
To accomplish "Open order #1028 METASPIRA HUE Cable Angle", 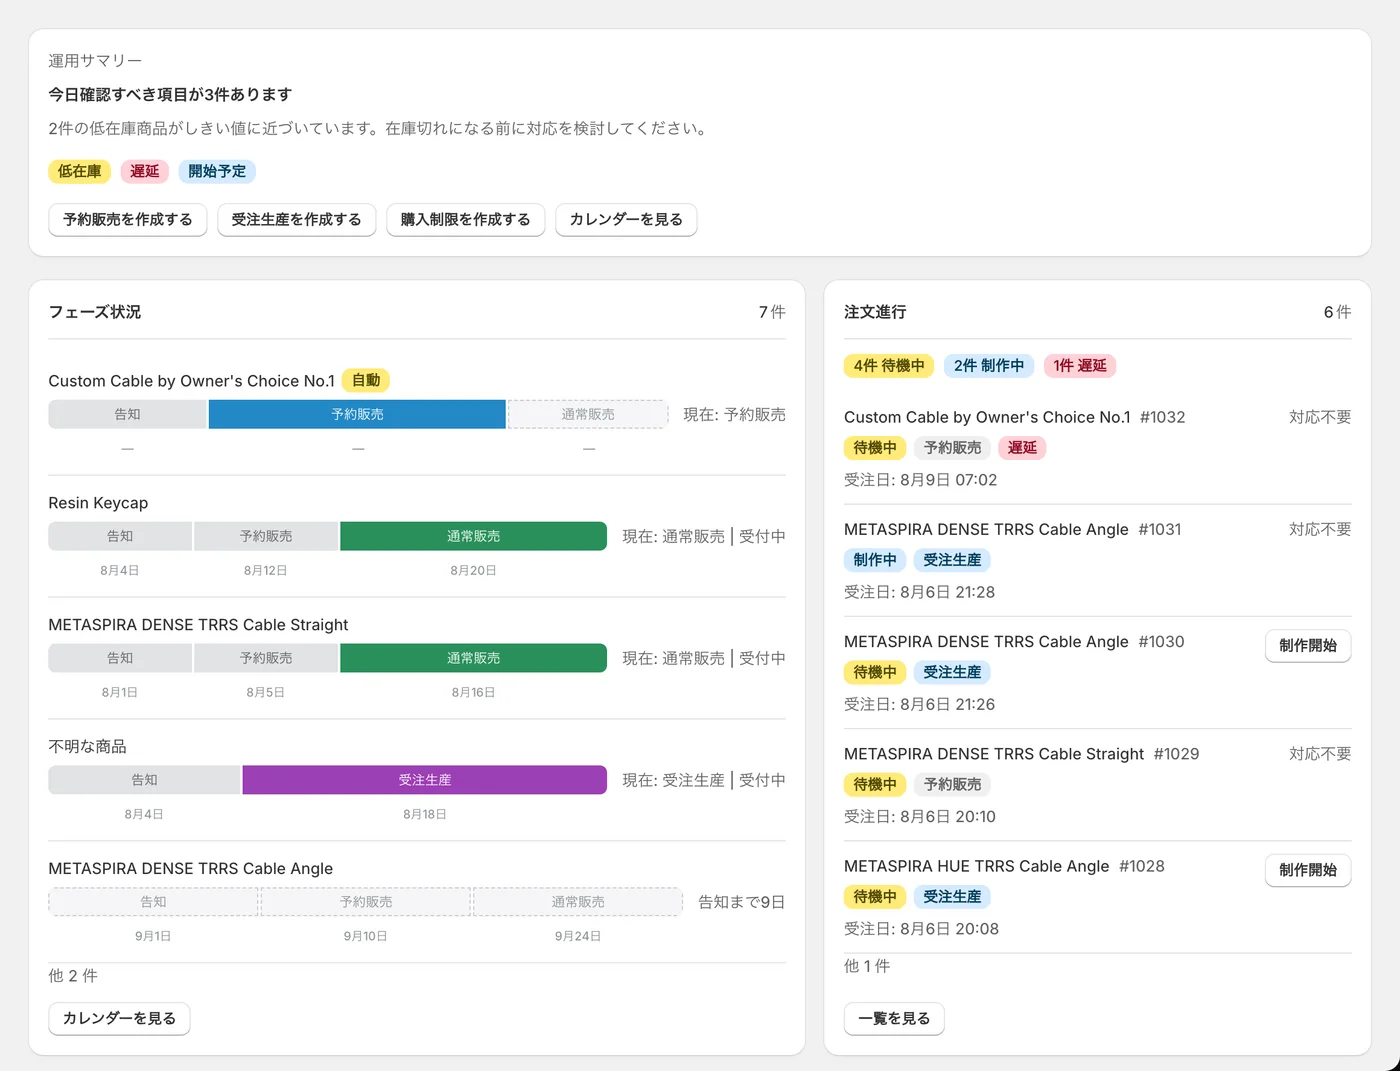I will [1004, 866].
